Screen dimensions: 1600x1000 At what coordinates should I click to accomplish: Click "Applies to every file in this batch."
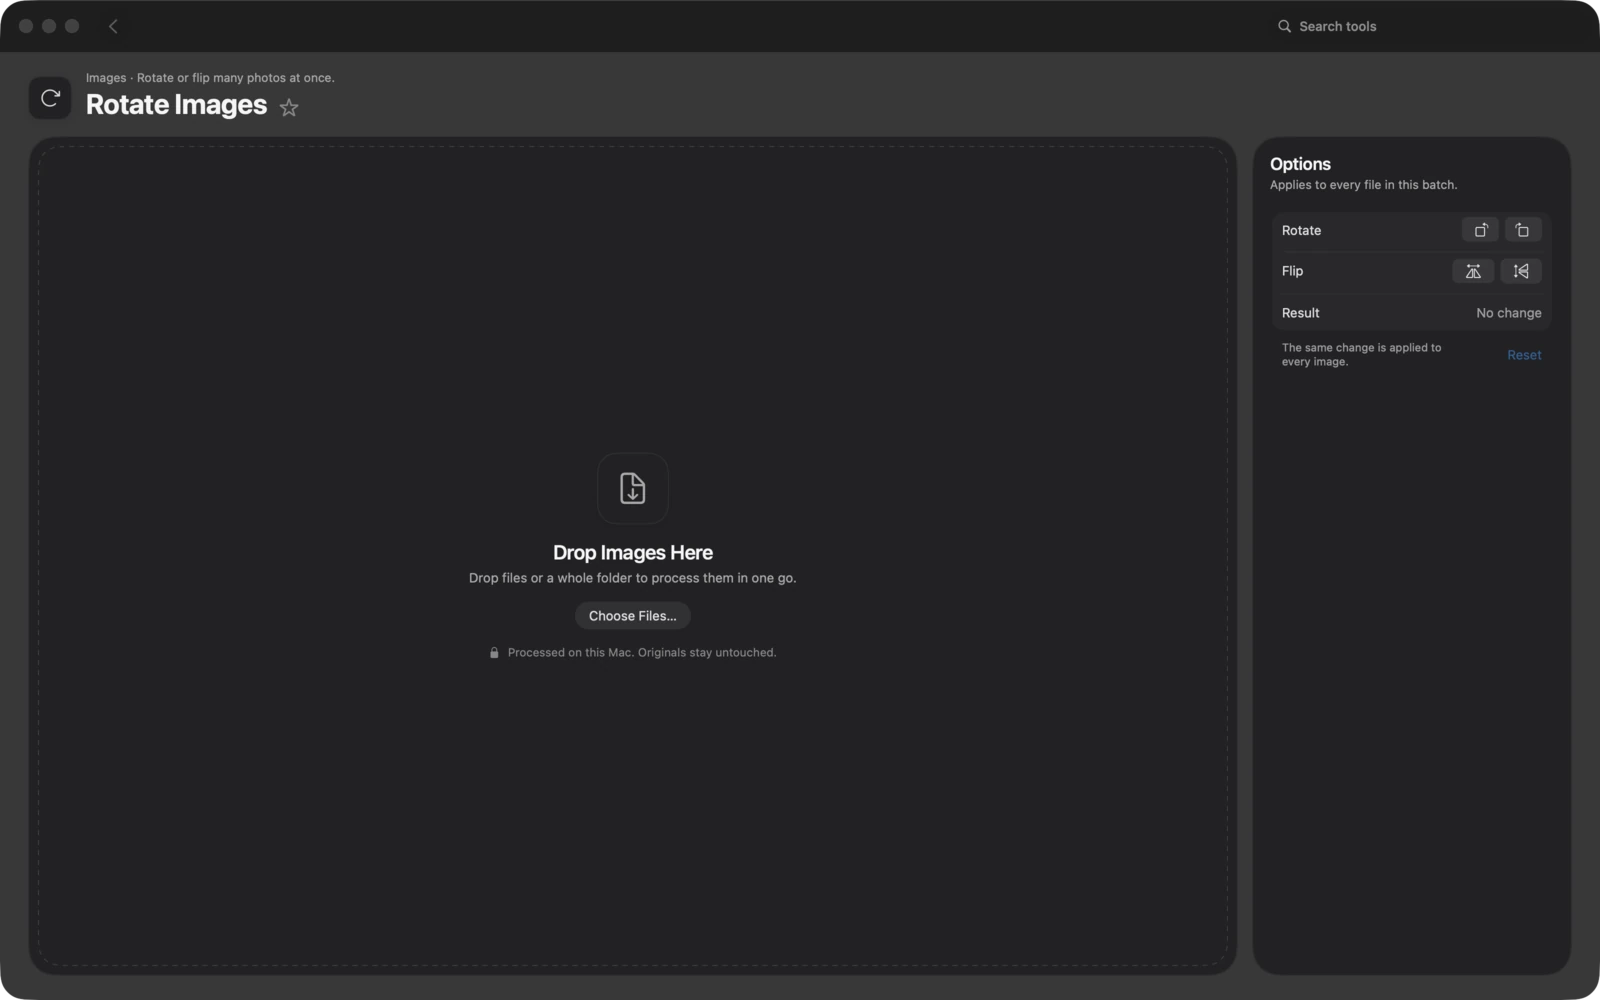click(1363, 185)
